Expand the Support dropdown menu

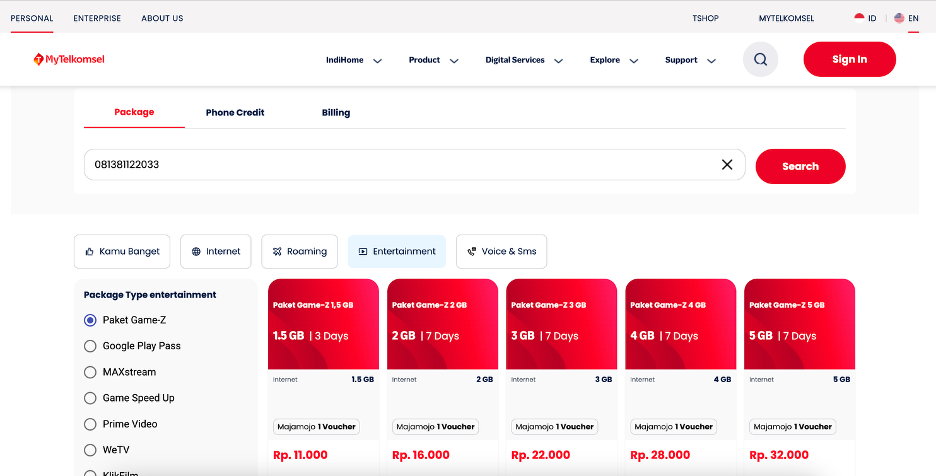click(x=690, y=60)
